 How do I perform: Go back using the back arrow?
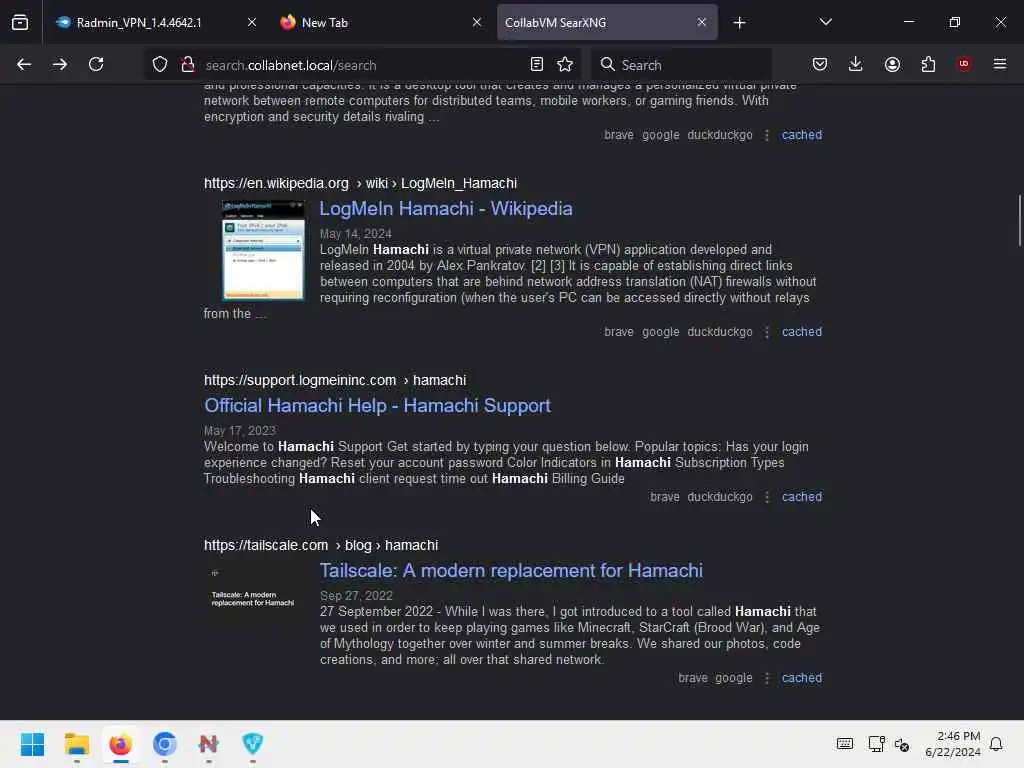24,64
